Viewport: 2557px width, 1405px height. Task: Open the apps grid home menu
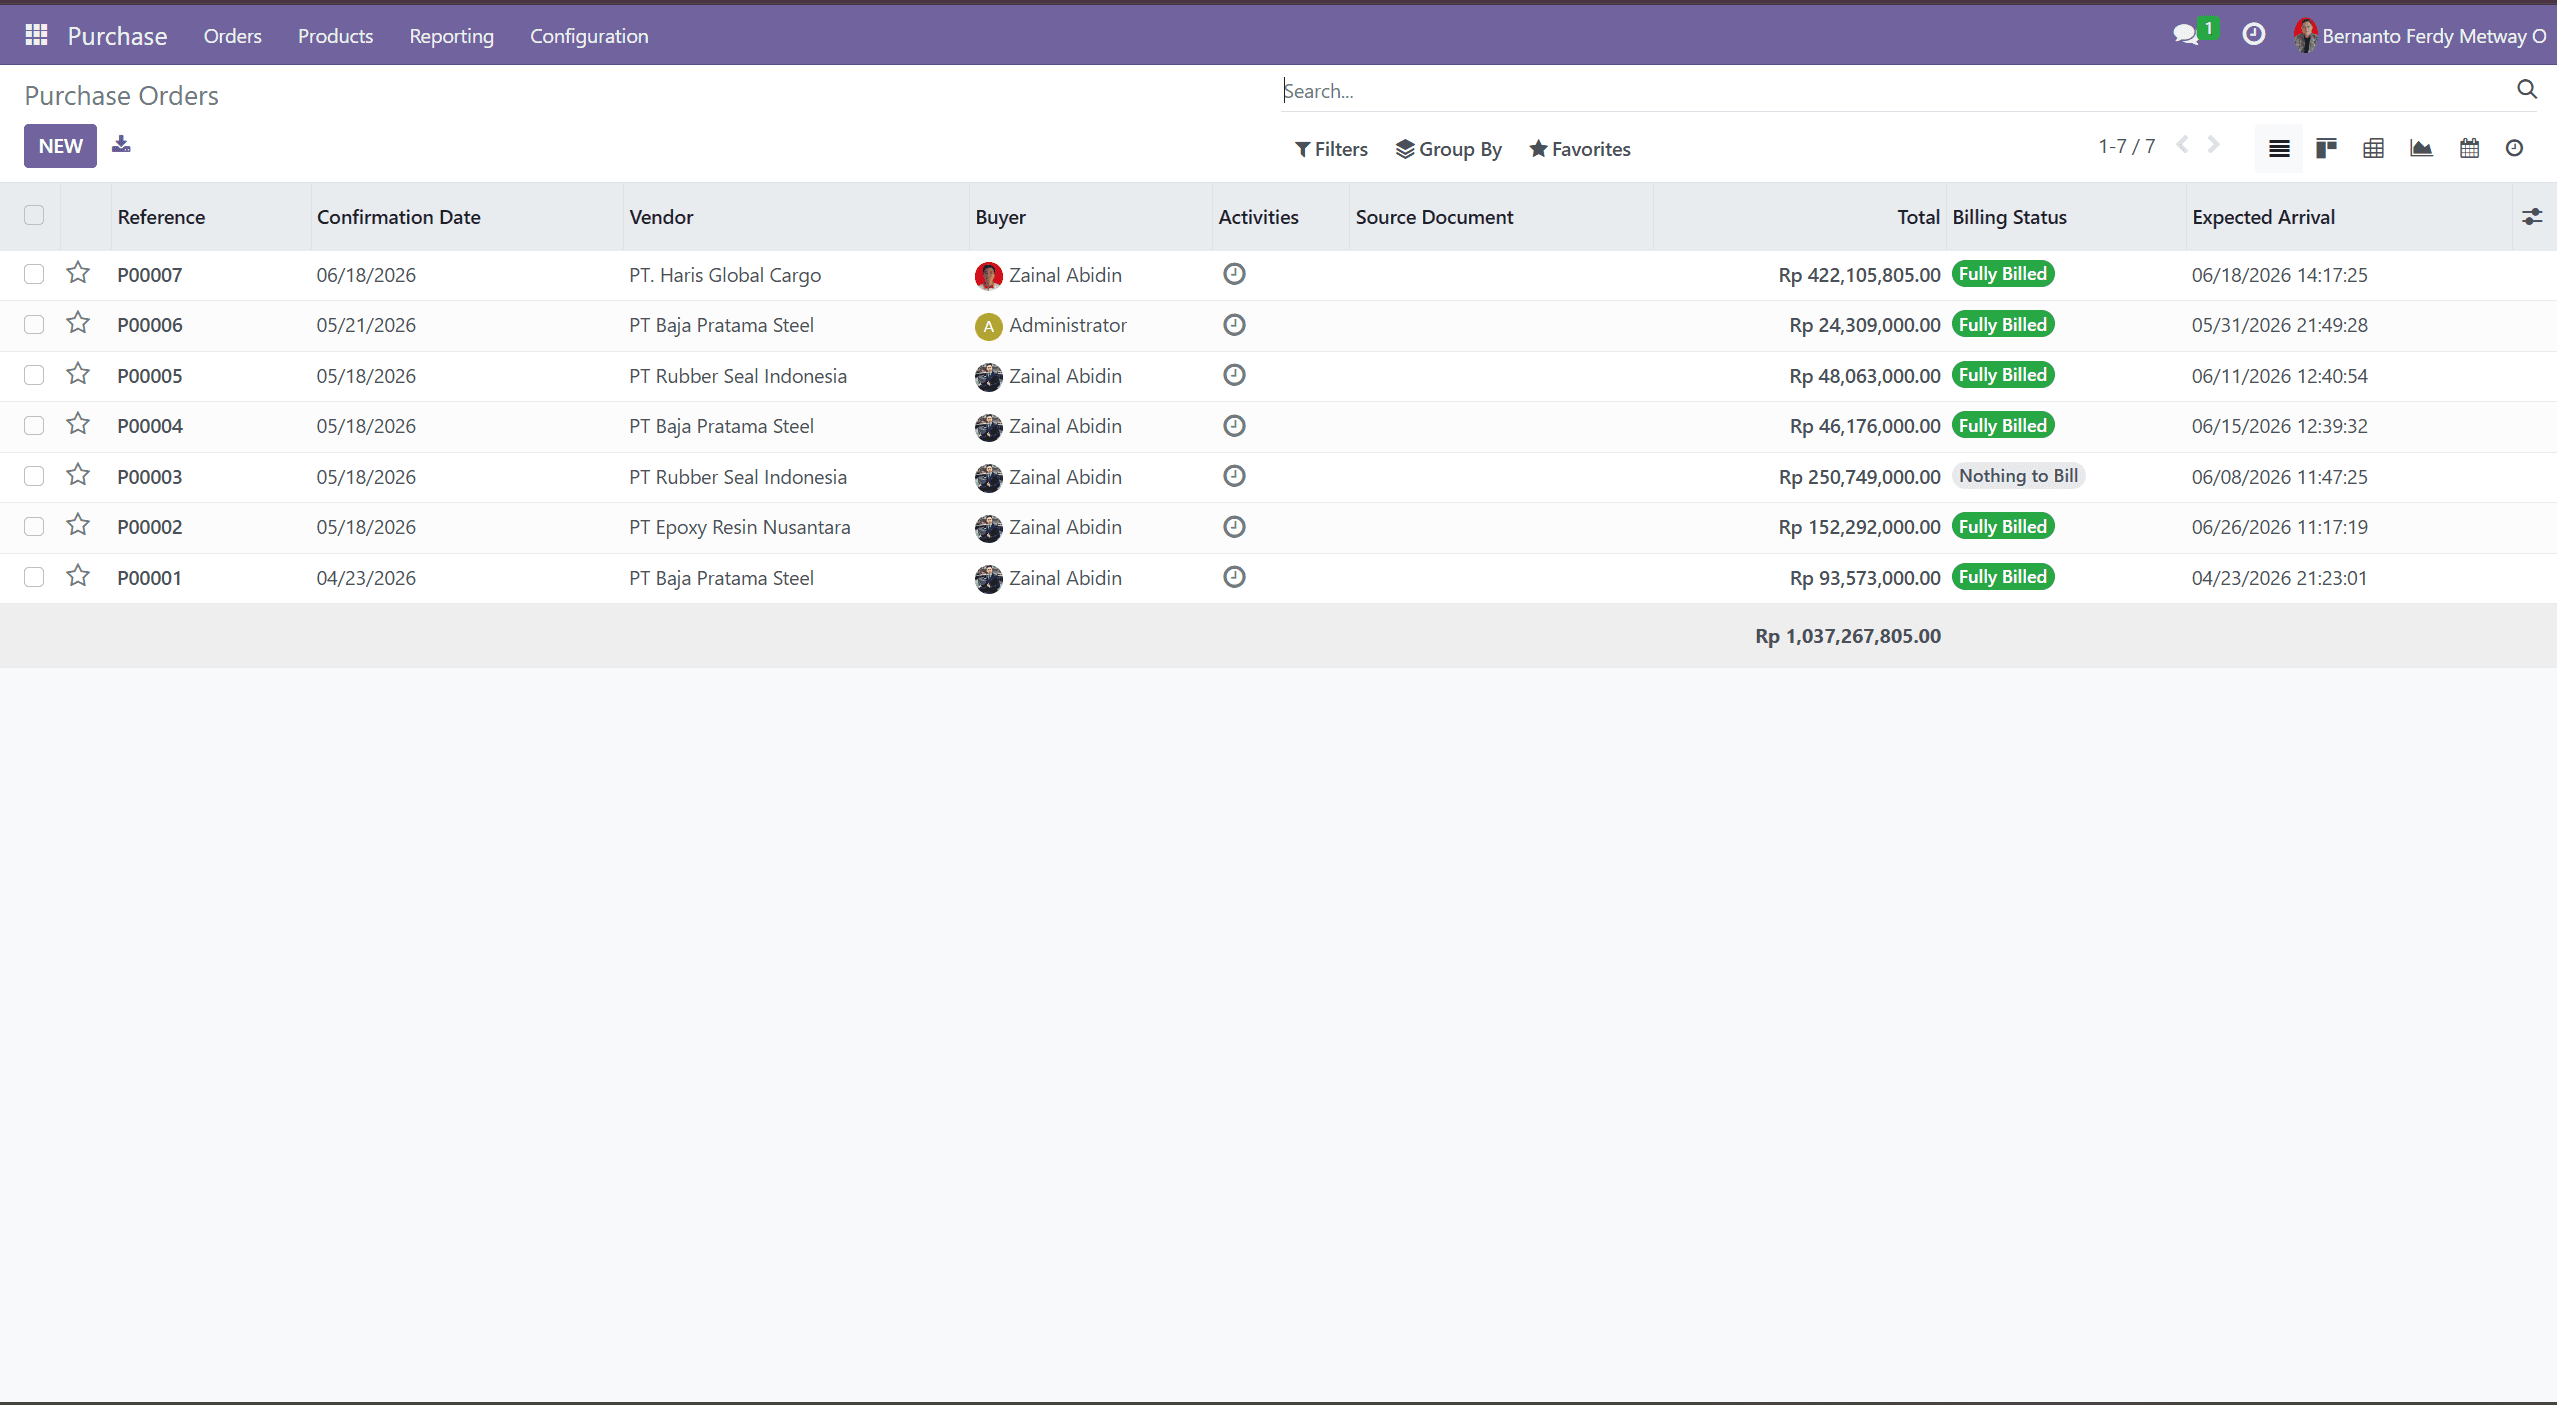pyautogui.click(x=36, y=35)
